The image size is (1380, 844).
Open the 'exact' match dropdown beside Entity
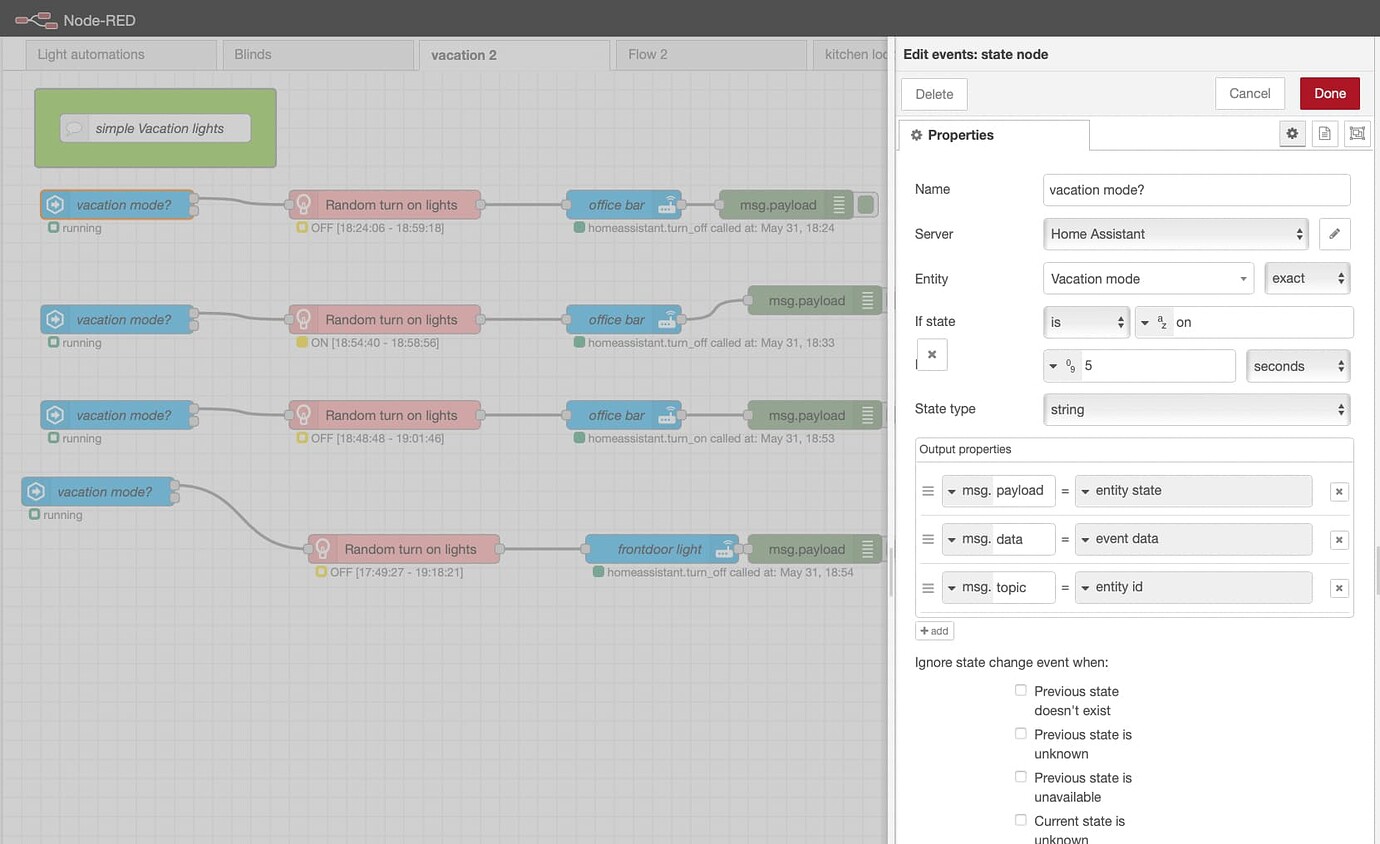1307,278
